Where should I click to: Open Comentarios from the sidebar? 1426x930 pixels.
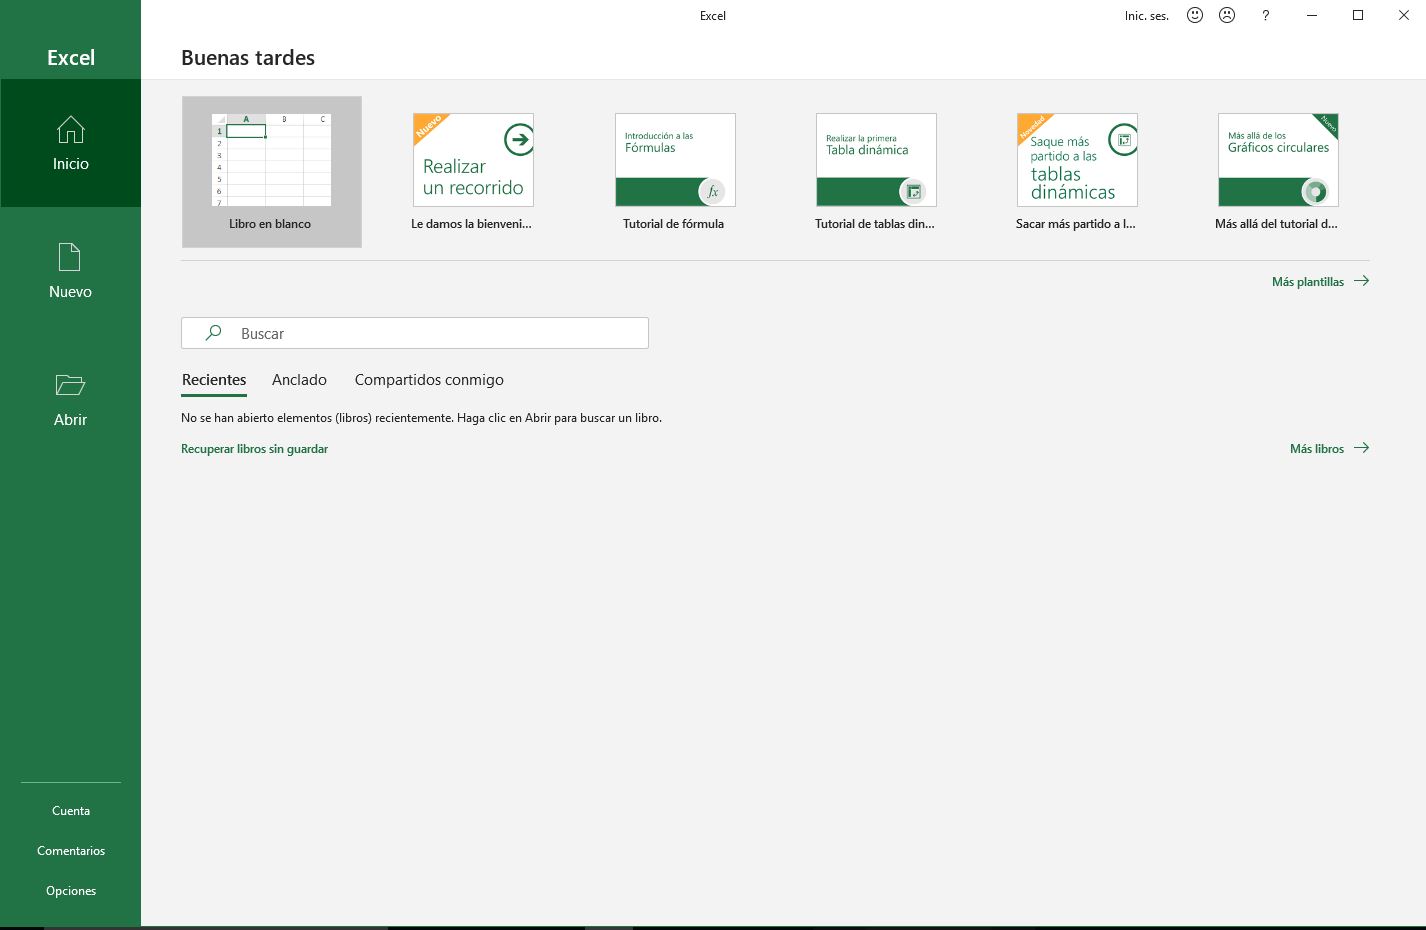click(70, 850)
